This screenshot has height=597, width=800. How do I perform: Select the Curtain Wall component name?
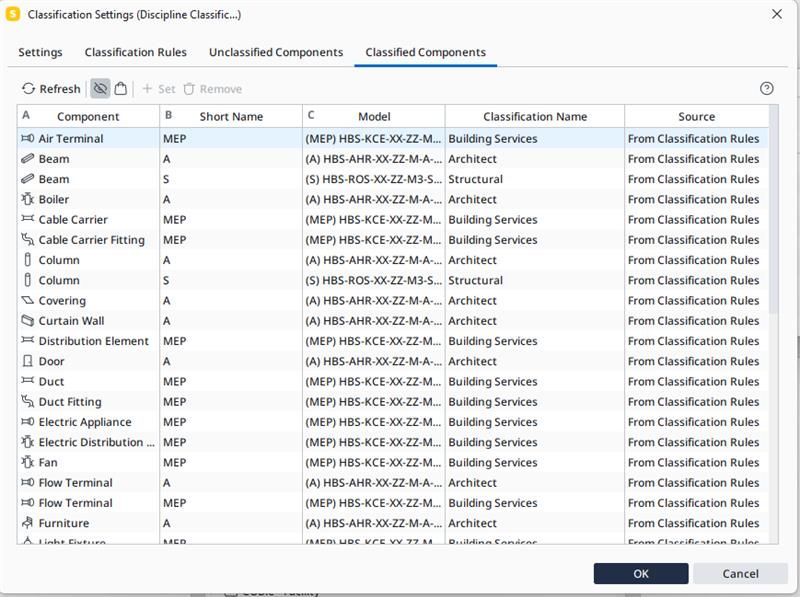[x=71, y=320]
